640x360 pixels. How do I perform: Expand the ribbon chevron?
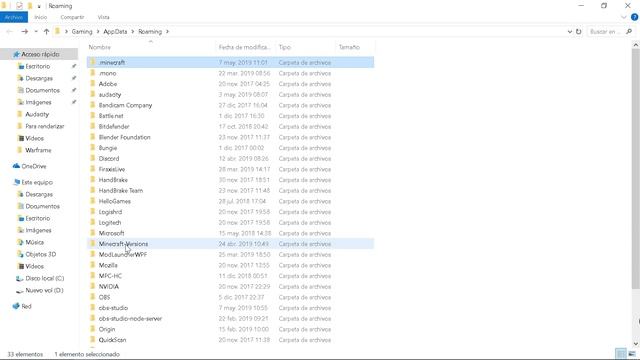624,17
